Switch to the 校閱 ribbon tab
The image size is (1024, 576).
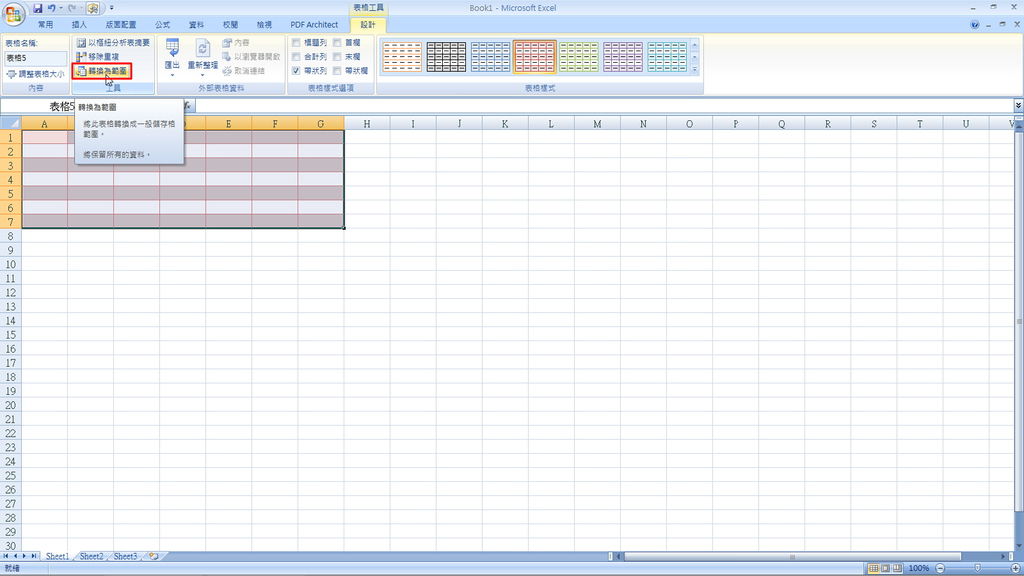tap(231, 25)
